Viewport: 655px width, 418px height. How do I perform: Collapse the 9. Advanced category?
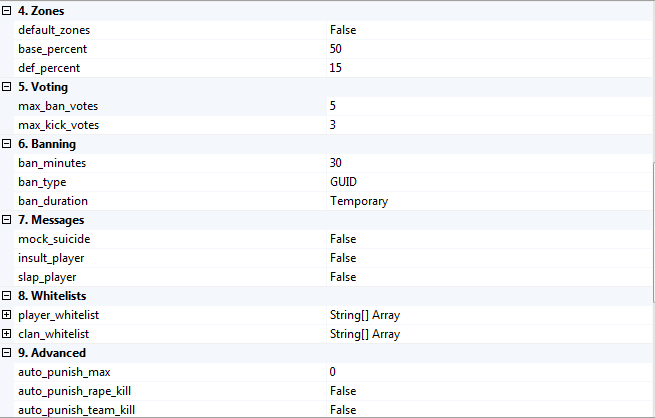tap(8, 353)
